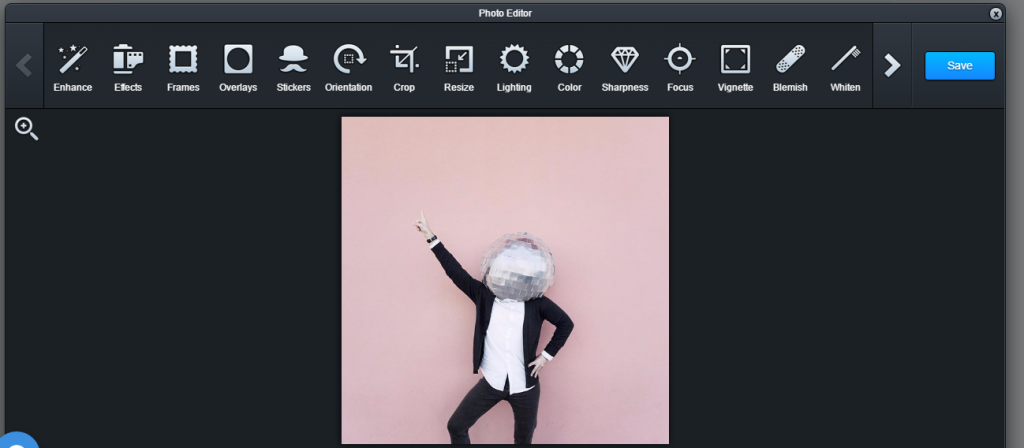Image resolution: width=1024 pixels, height=448 pixels.
Task: Select the Sharpness diamond tool
Action: [x=625, y=67]
